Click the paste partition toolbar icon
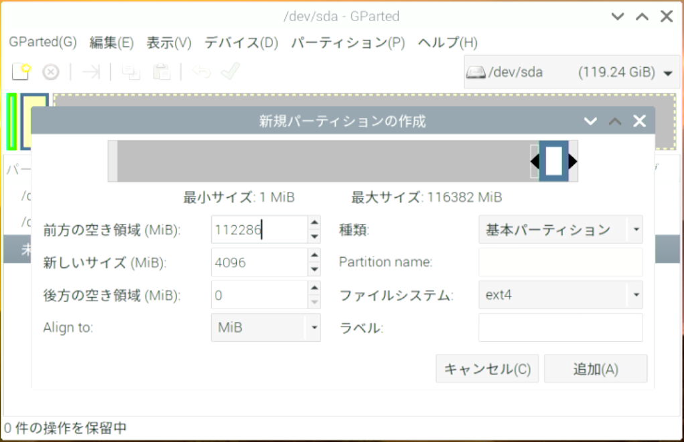684x442 pixels. [161, 72]
